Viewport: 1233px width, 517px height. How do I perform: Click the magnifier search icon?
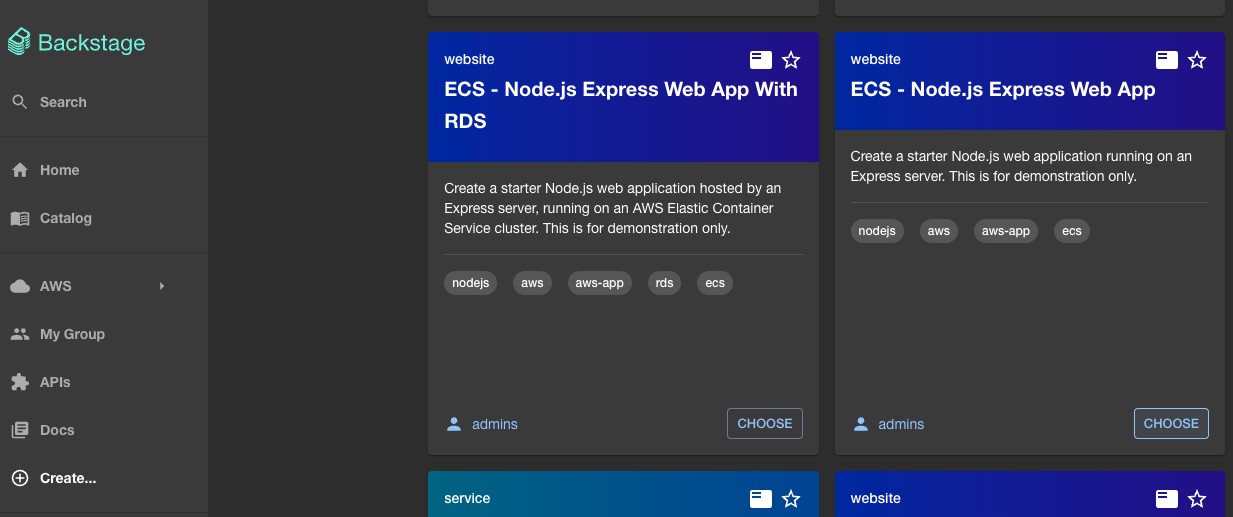[x=19, y=102]
